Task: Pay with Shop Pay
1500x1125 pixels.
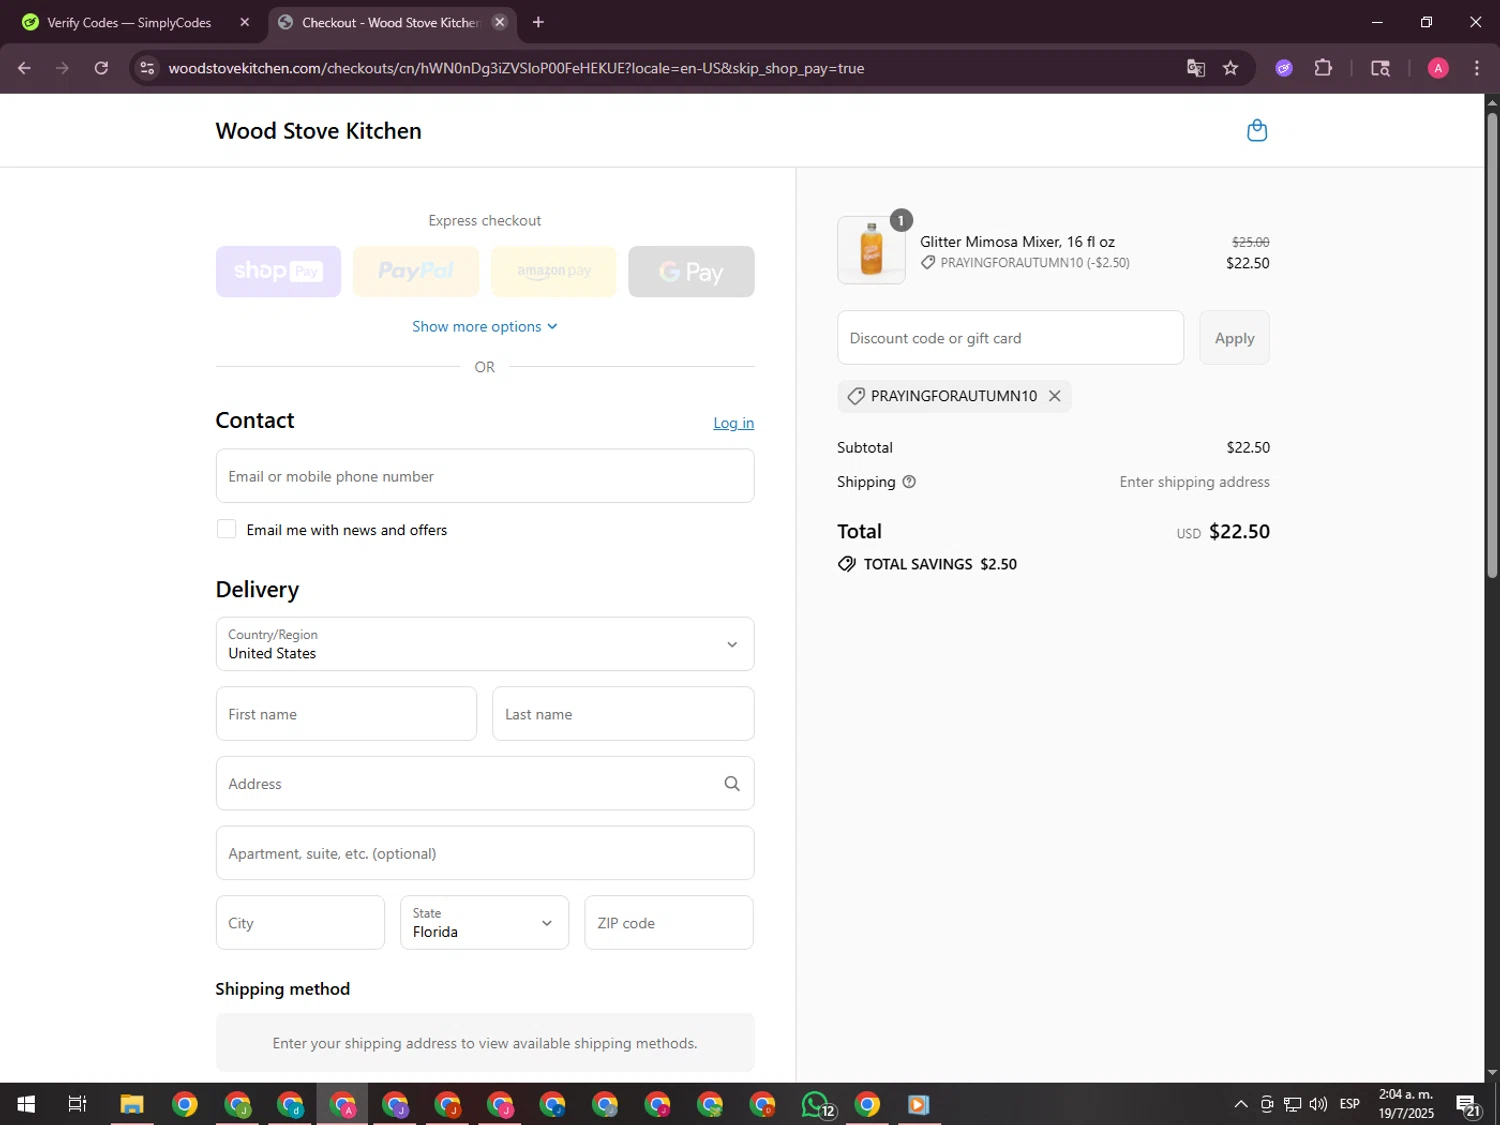Action: pyautogui.click(x=278, y=271)
